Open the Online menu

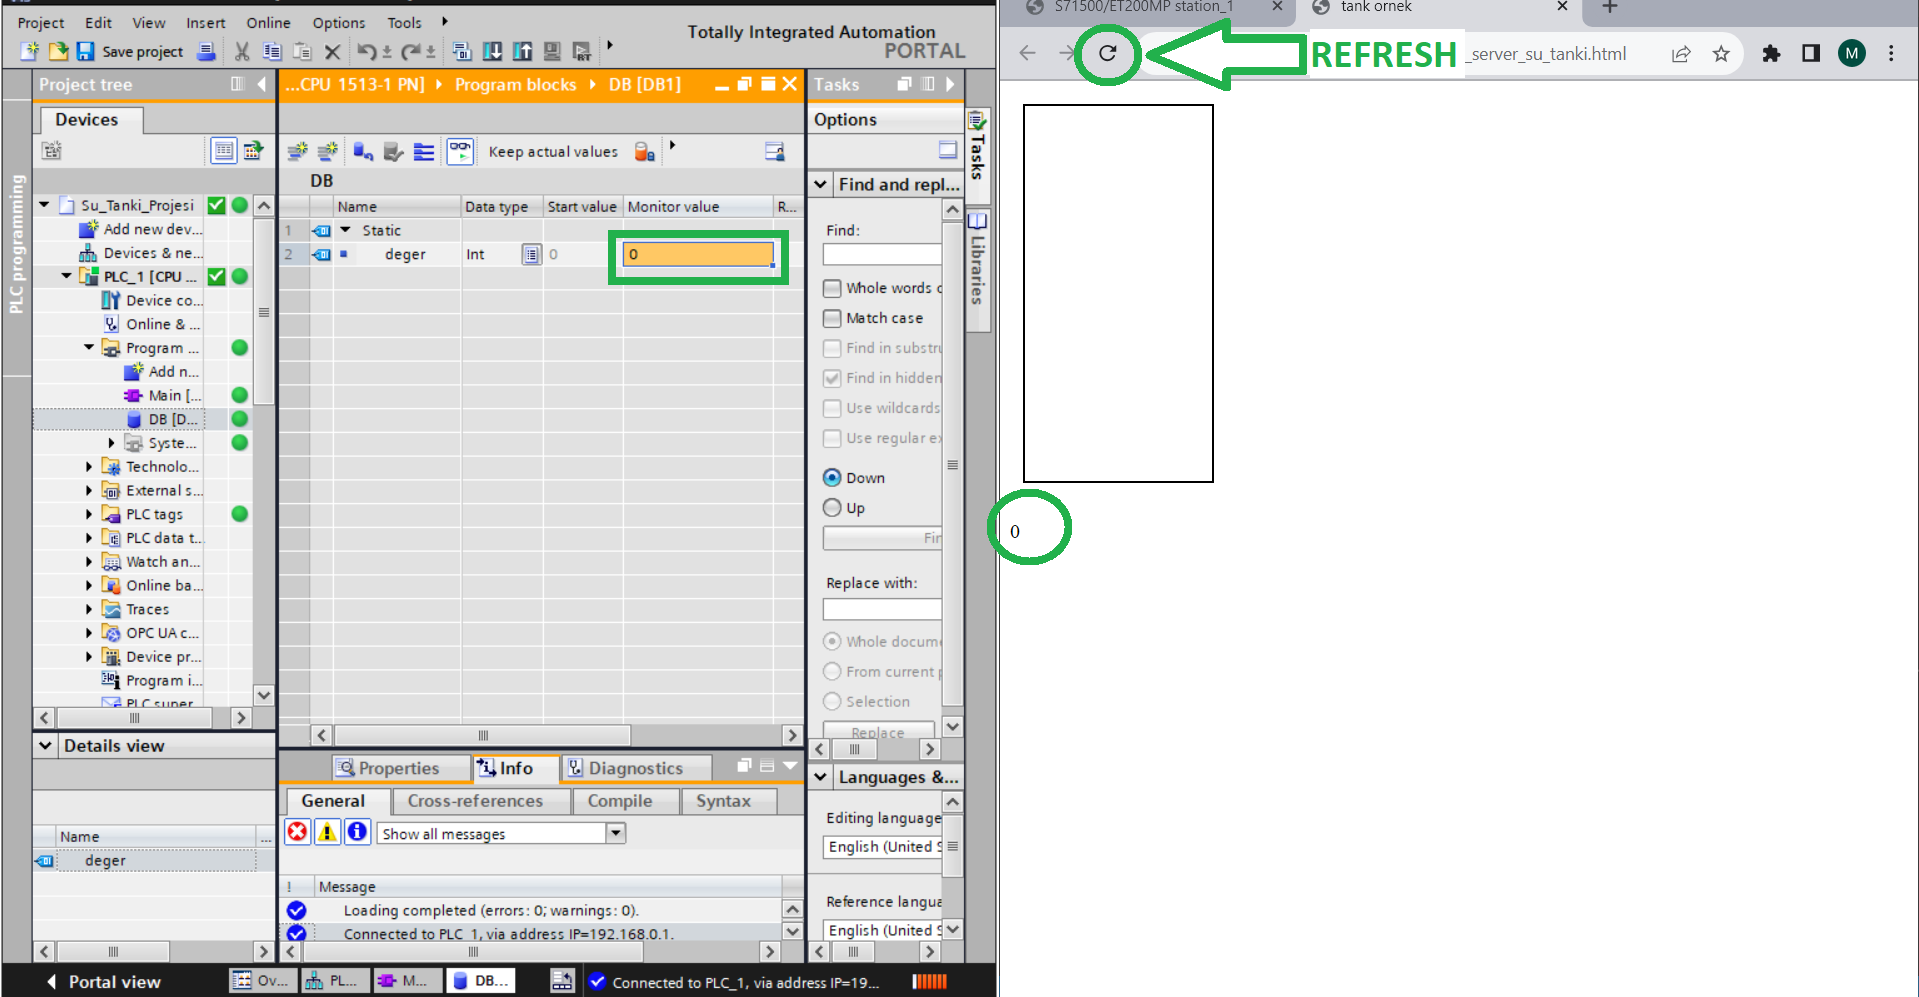[268, 22]
